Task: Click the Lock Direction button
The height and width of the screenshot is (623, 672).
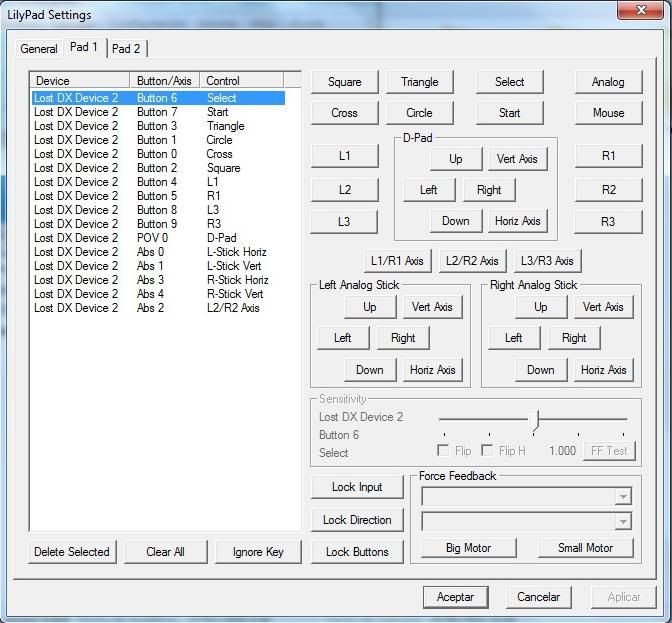Action: pos(357,520)
